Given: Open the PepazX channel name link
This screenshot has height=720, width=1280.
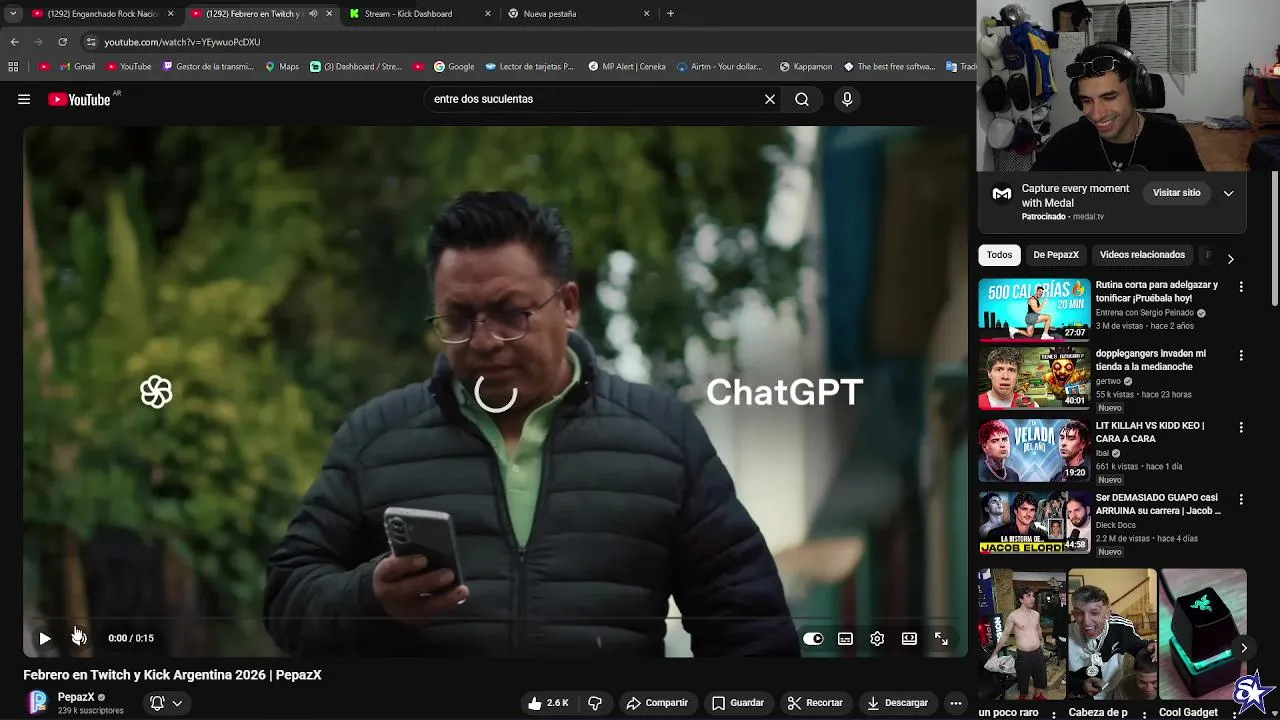Looking at the screenshot, I should (76, 697).
